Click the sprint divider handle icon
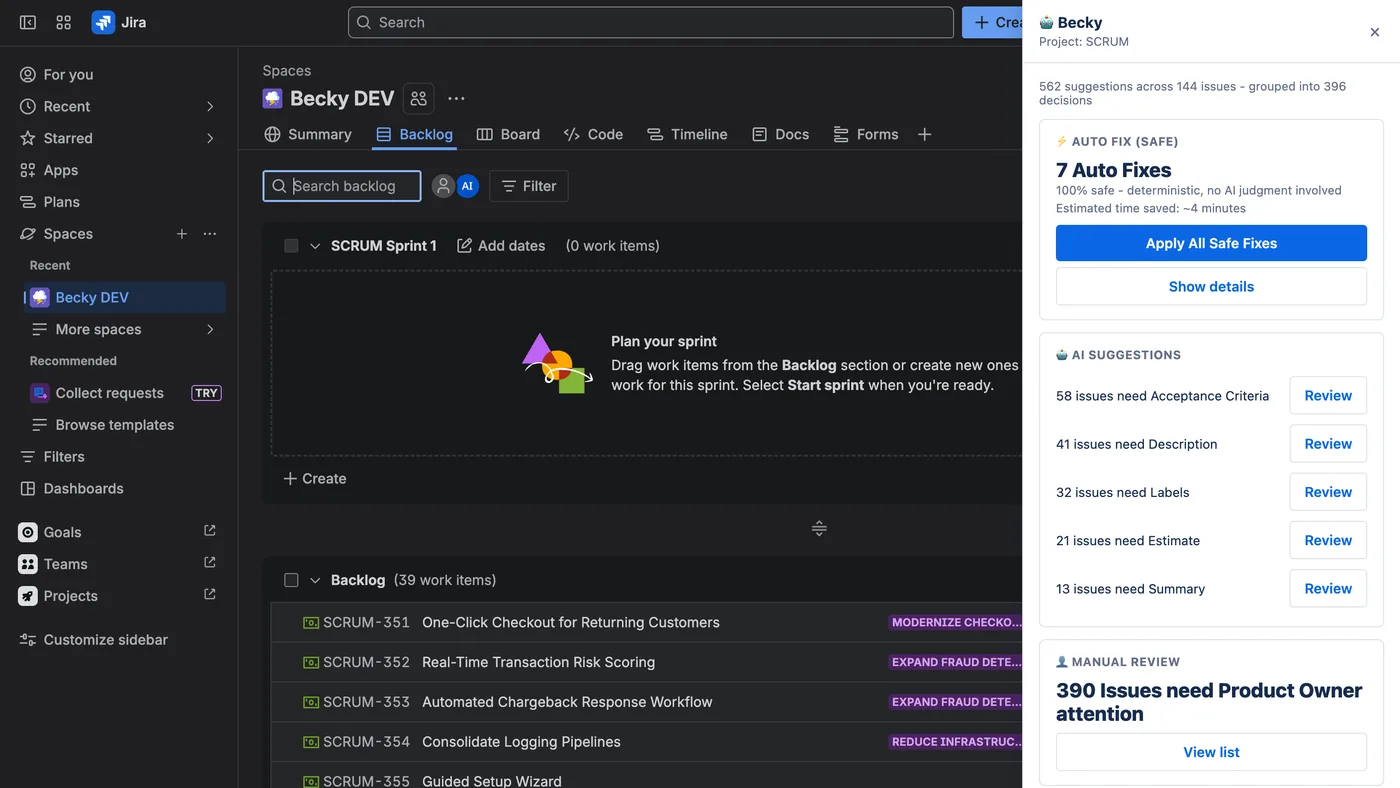This screenshot has height=788, width=1400. [819, 528]
